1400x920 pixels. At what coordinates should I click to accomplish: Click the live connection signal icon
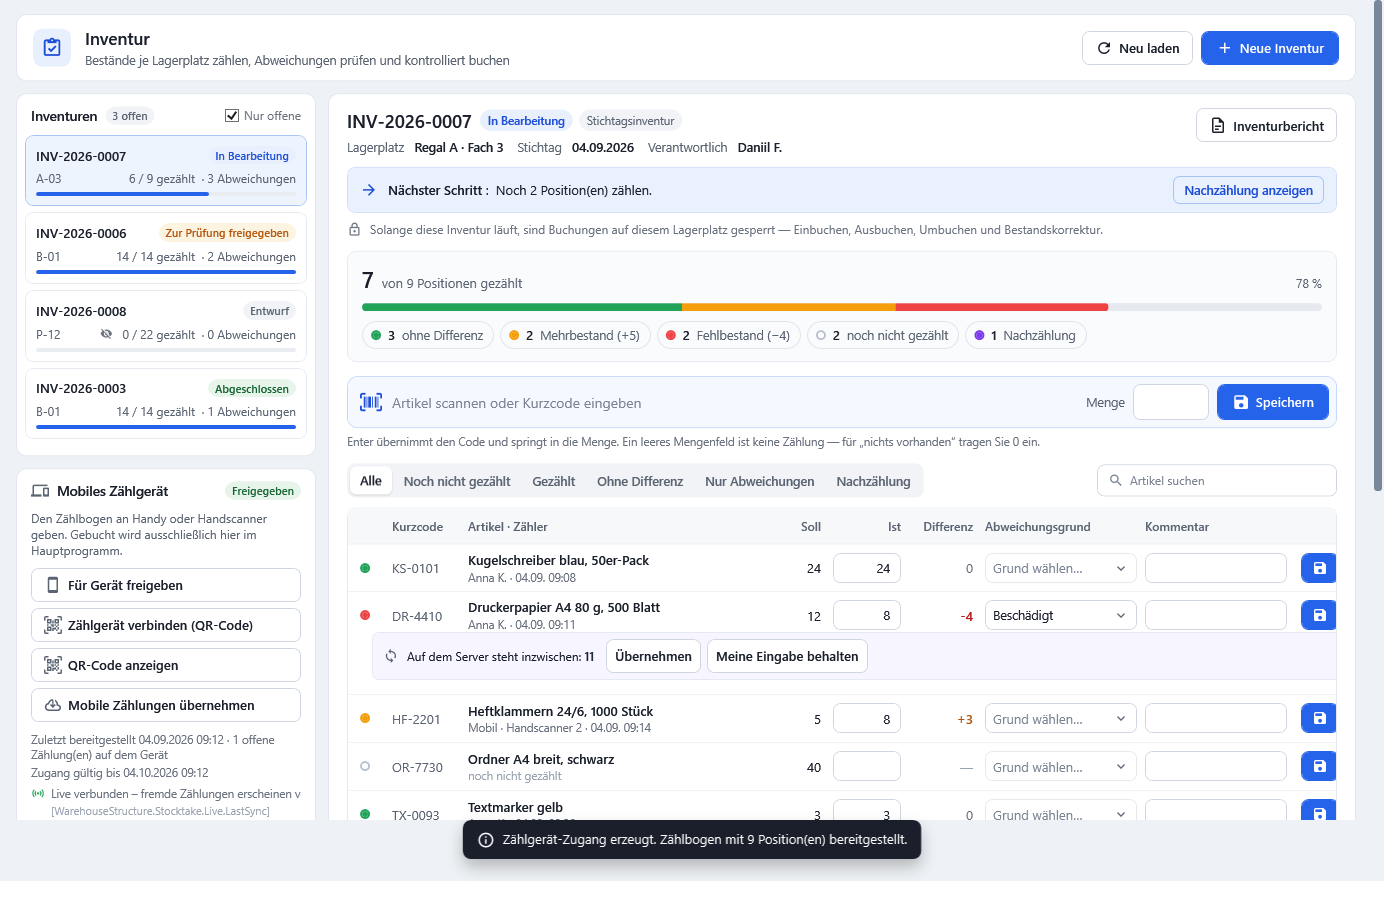(38, 794)
